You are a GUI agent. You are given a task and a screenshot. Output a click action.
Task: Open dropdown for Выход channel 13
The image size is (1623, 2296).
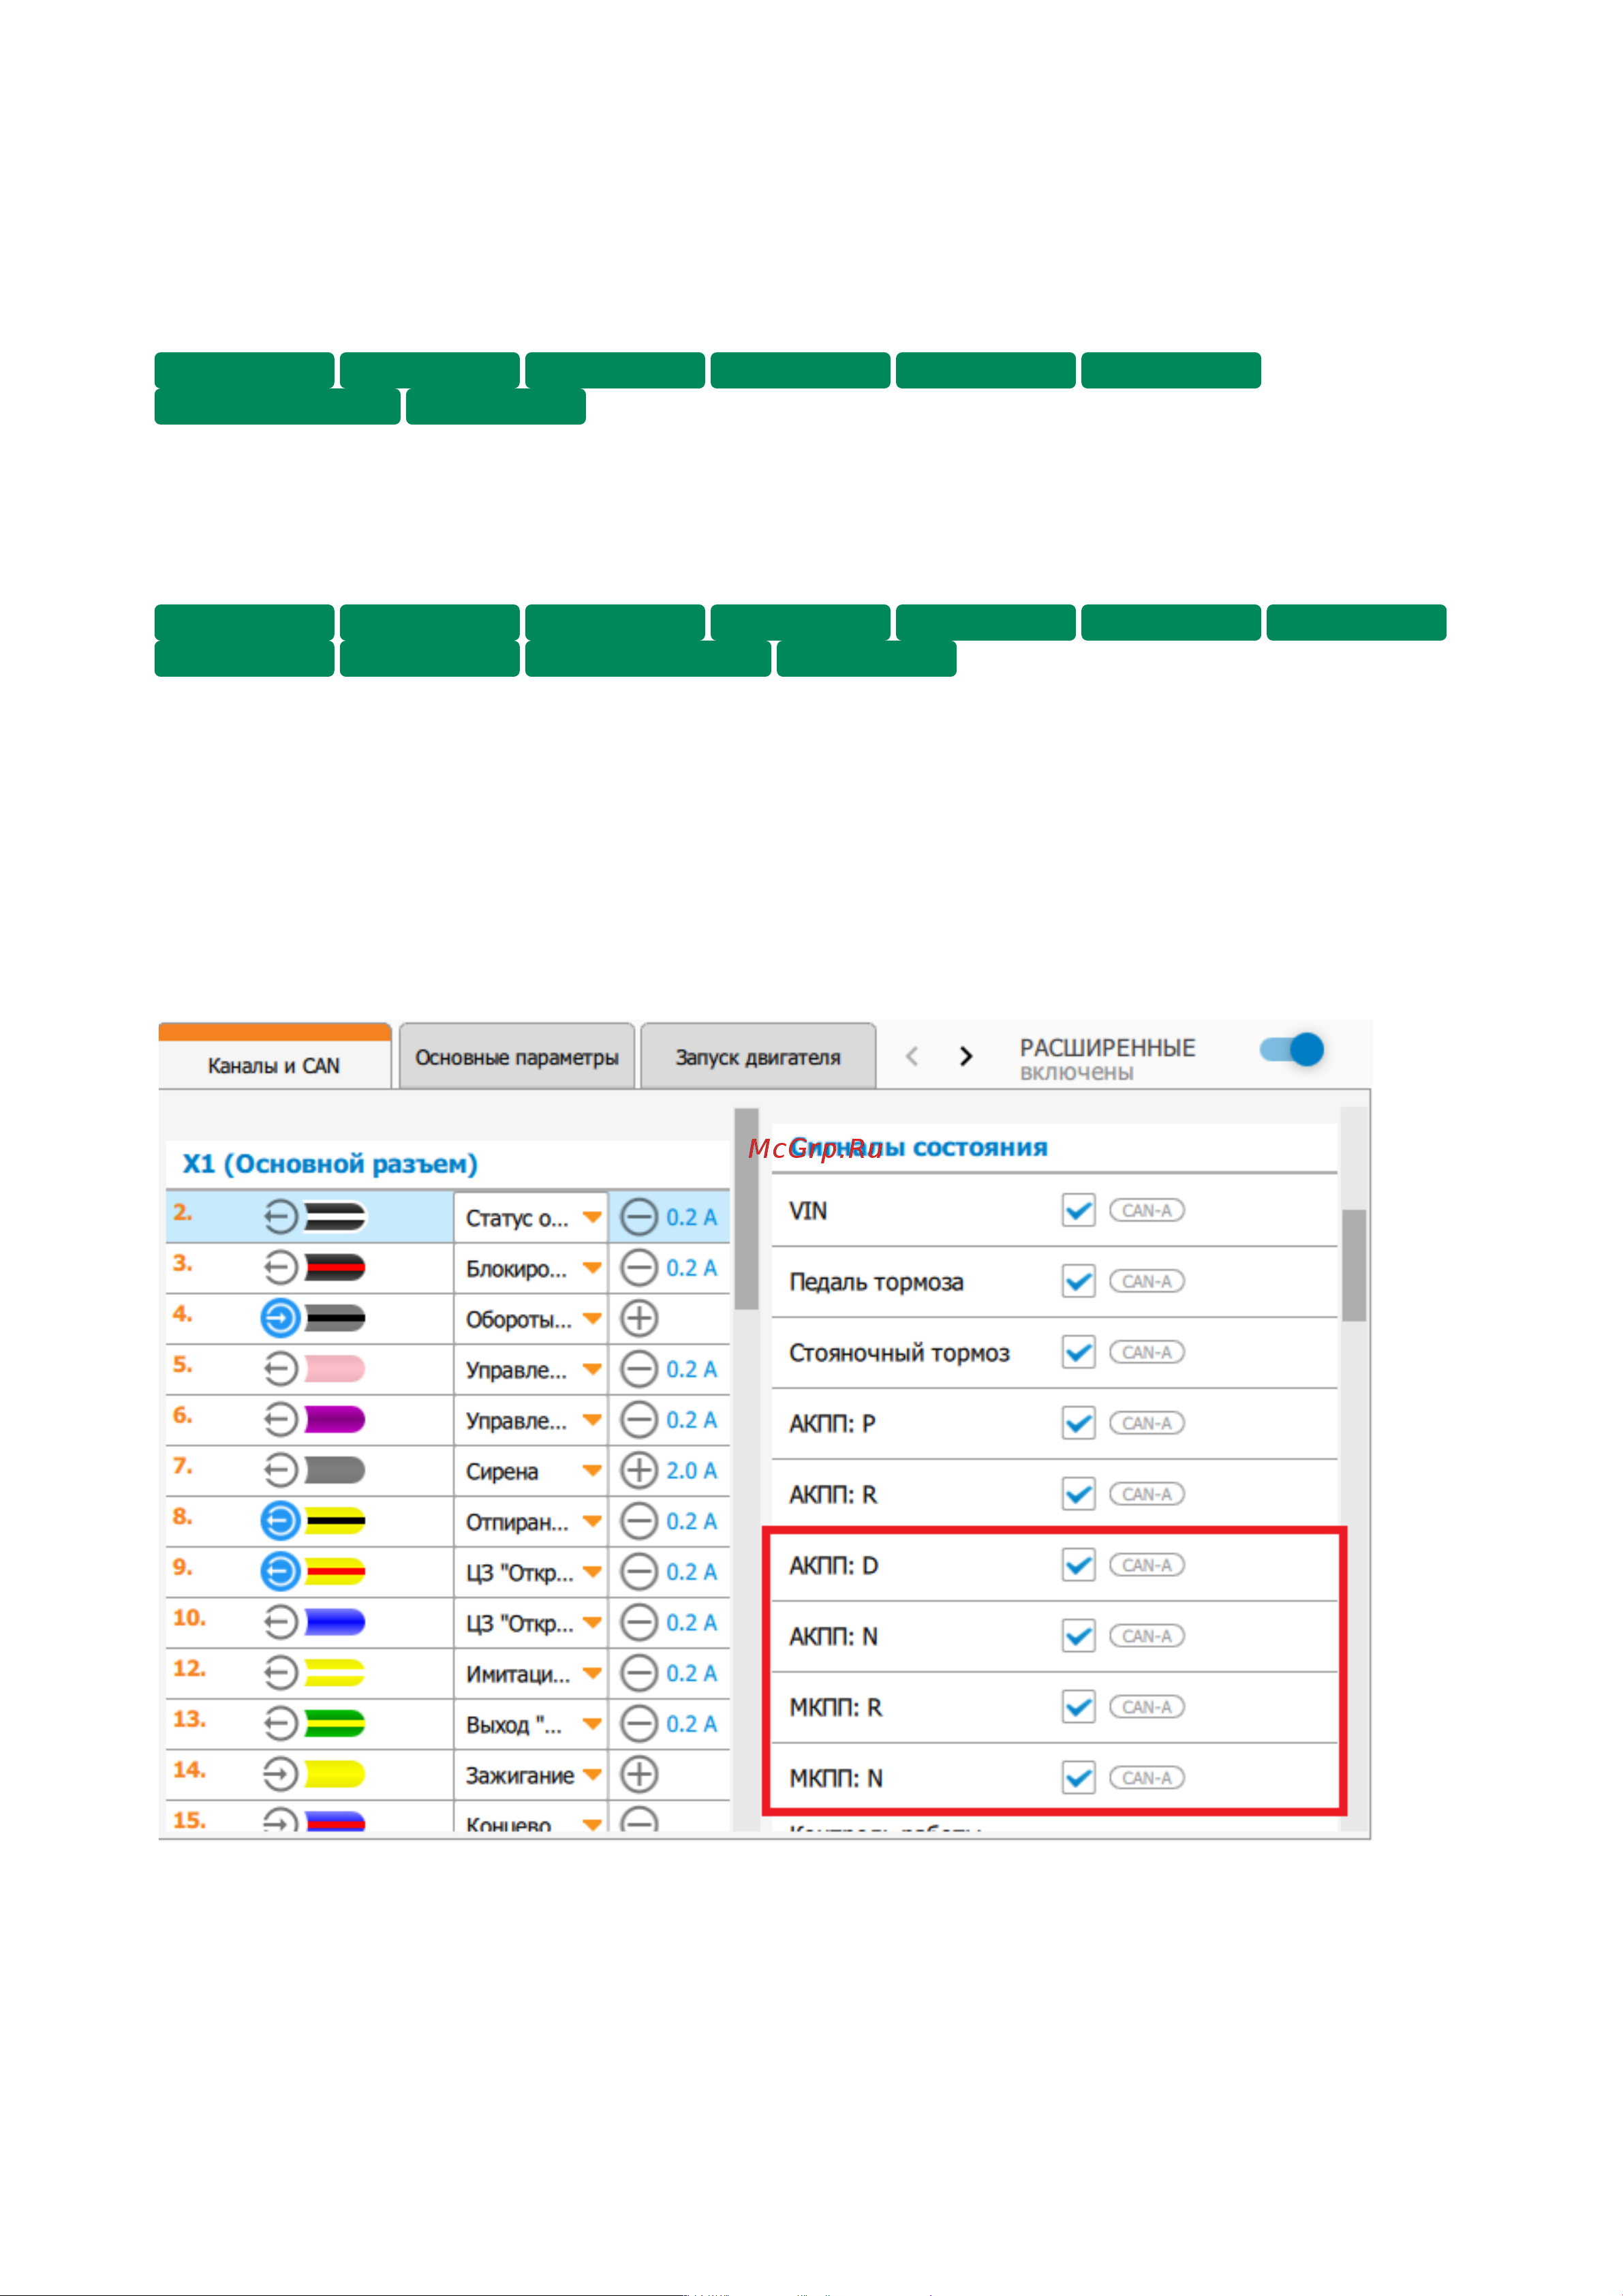tap(592, 1724)
